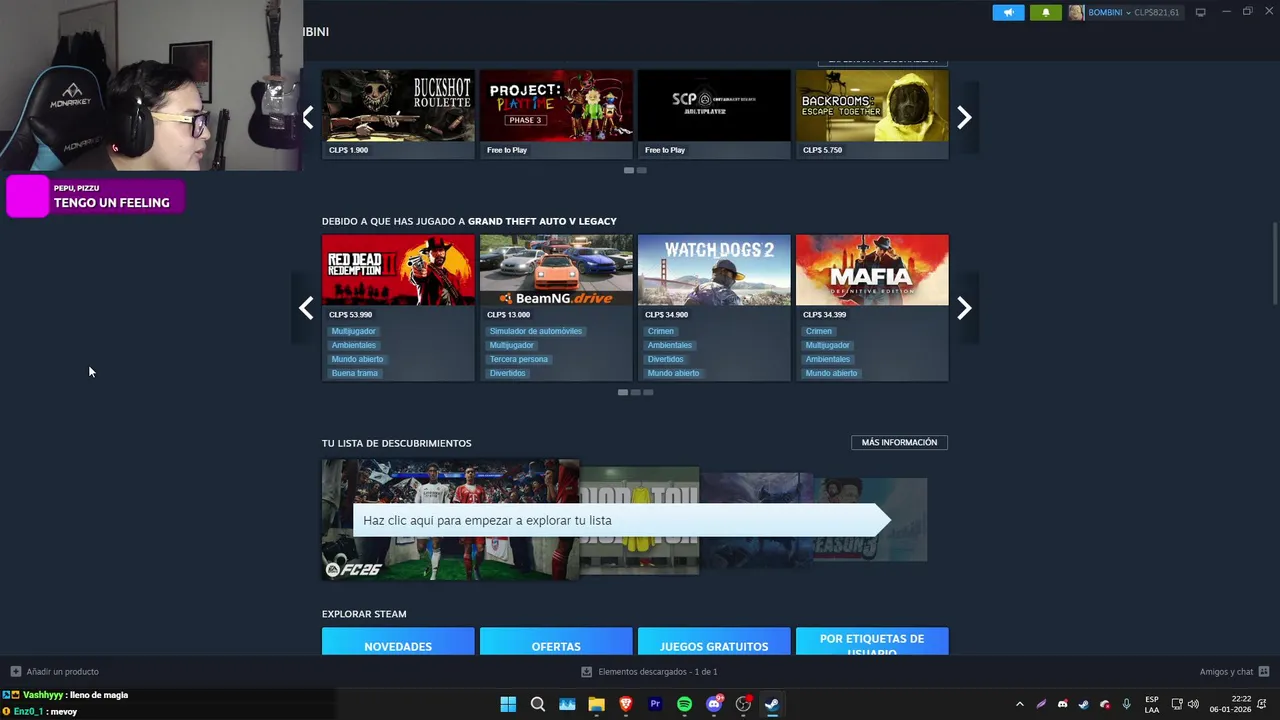
Task: Open Premiere Pro from taskbar
Action: 655,704
